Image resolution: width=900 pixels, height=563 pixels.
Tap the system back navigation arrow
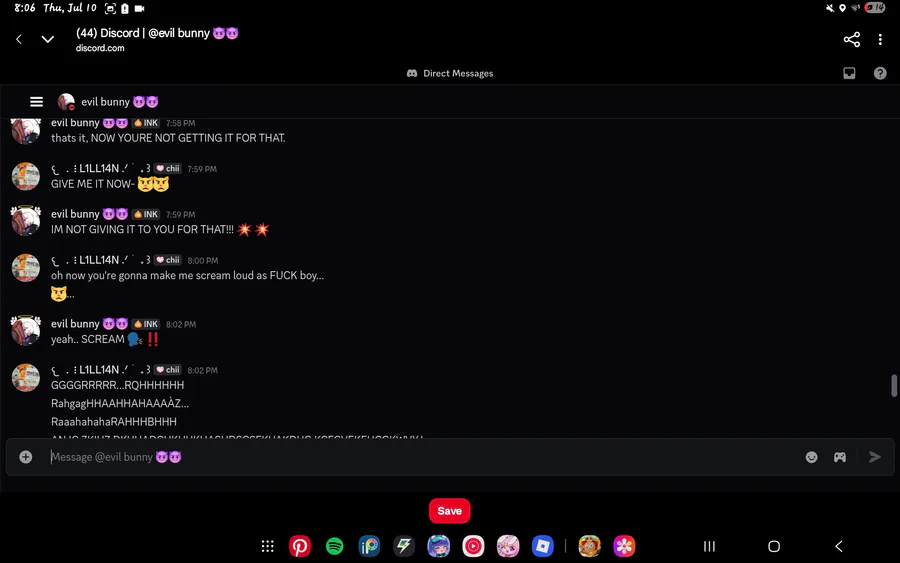(839, 546)
